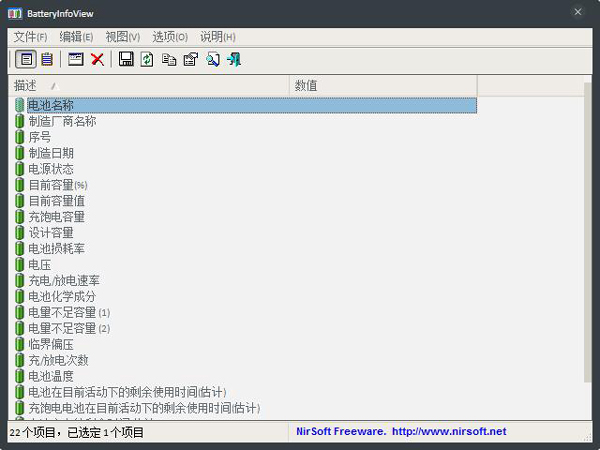The height and width of the screenshot is (450, 600).
Task: Open the 视图(V) menu
Action: point(123,37)
